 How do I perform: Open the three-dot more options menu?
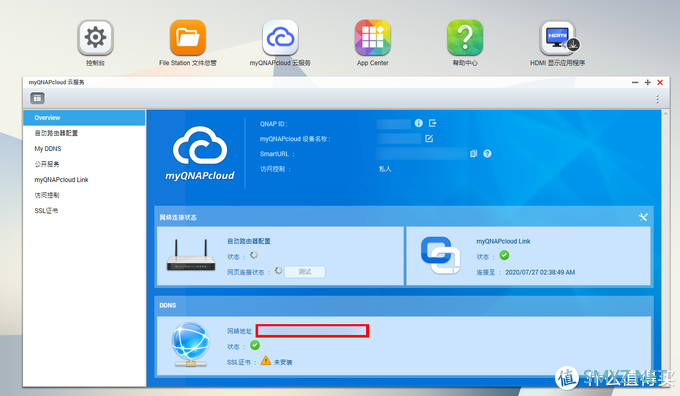pyautogui.click(x=657, y=99)
